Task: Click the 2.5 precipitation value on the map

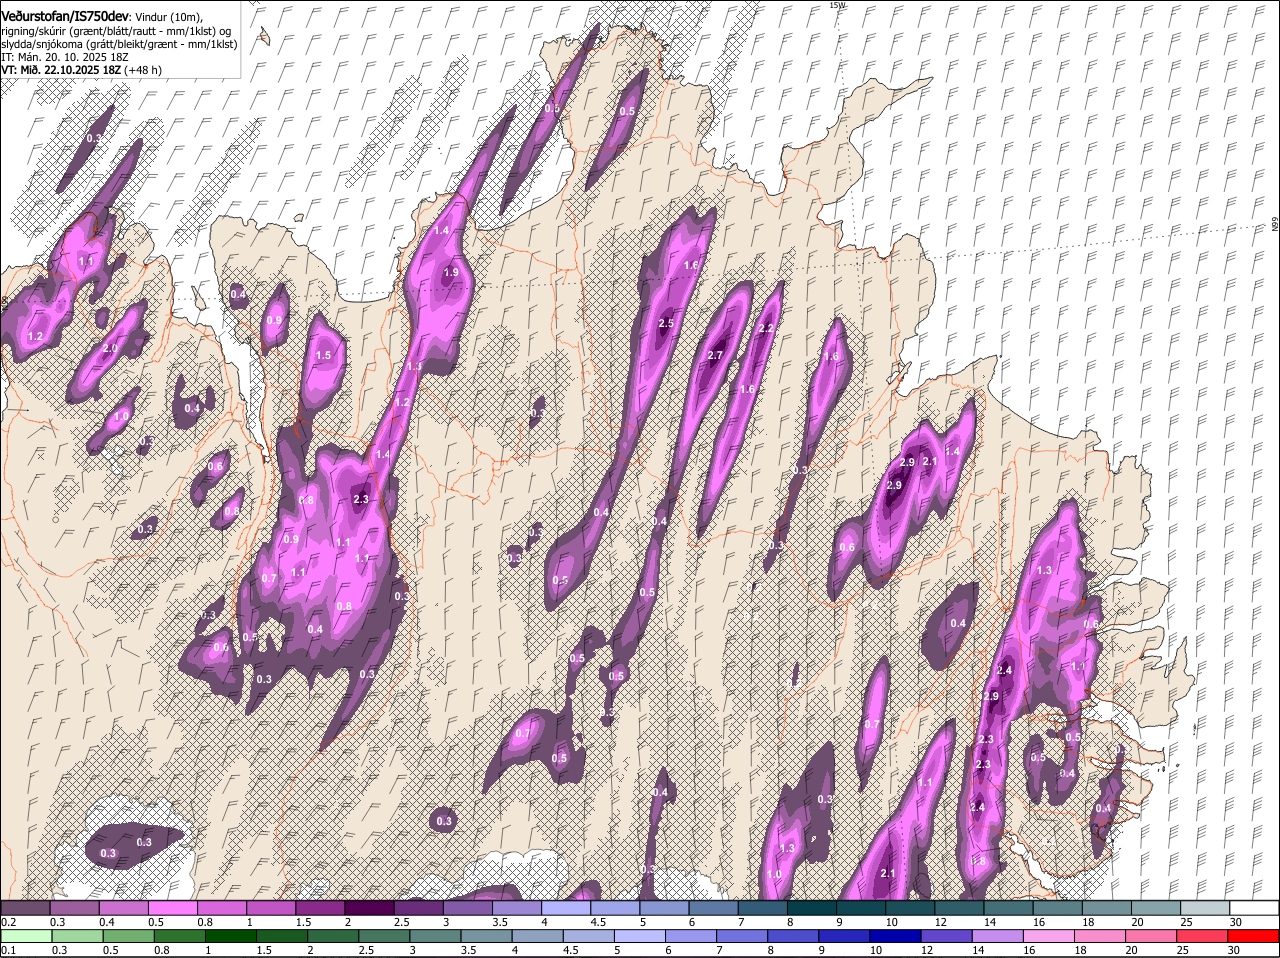Action: 666,323
